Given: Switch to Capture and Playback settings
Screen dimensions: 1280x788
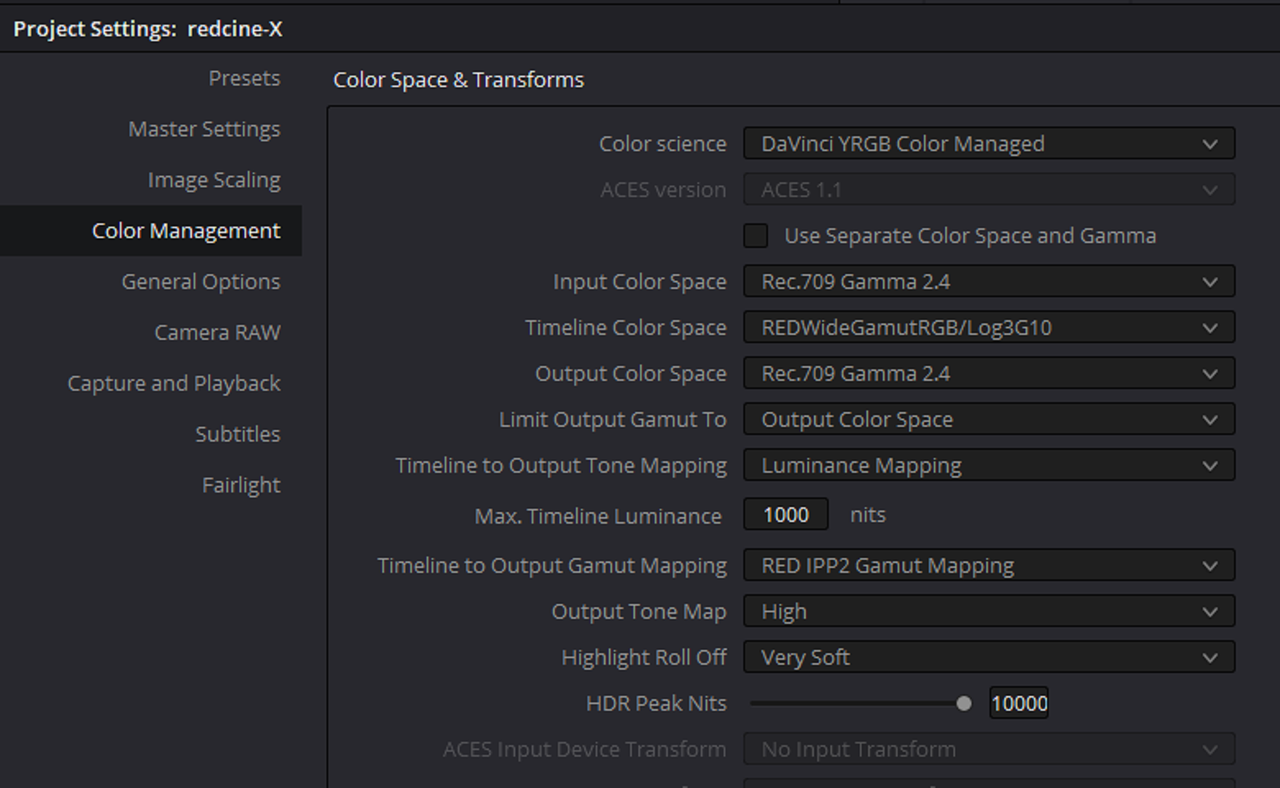Looking at the screenshot, I should point(174,384).
